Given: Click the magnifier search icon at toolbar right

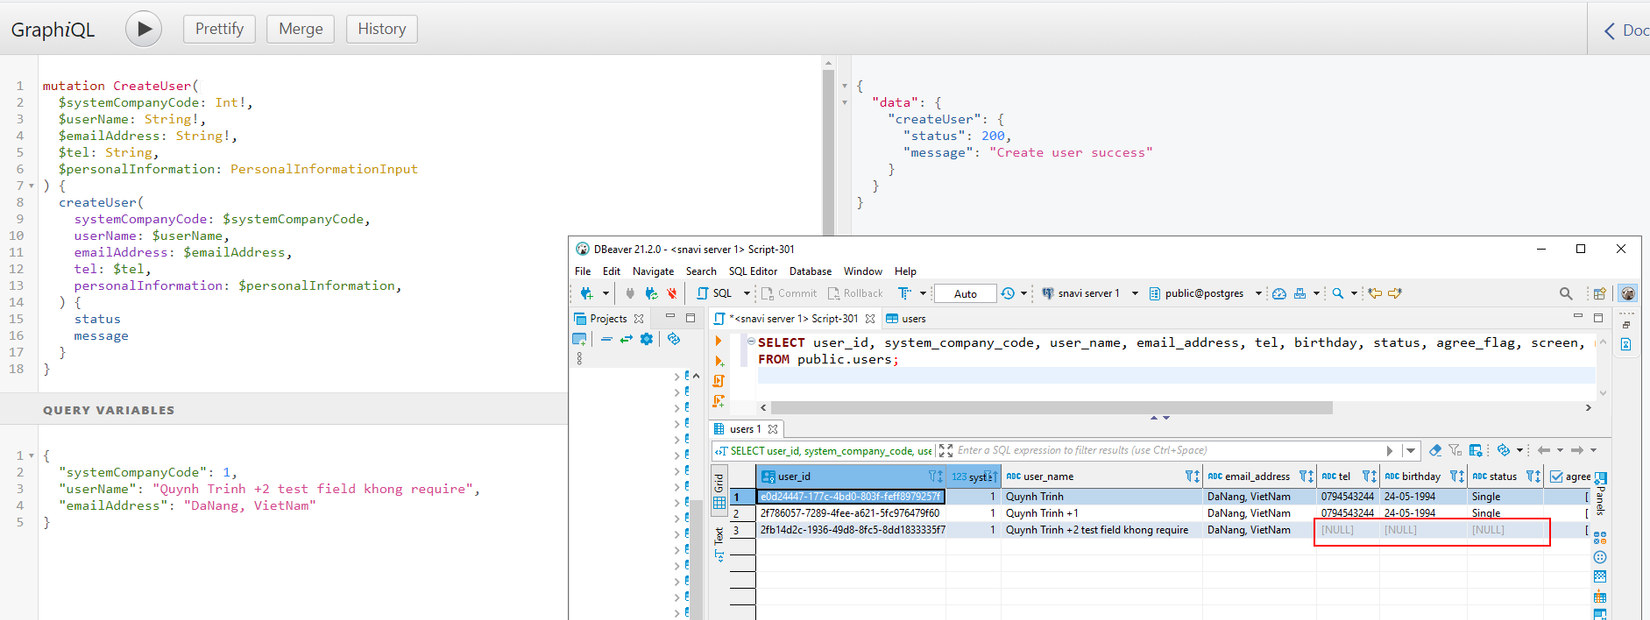Looking at the screenshot, I should (x=1565, y=294).
